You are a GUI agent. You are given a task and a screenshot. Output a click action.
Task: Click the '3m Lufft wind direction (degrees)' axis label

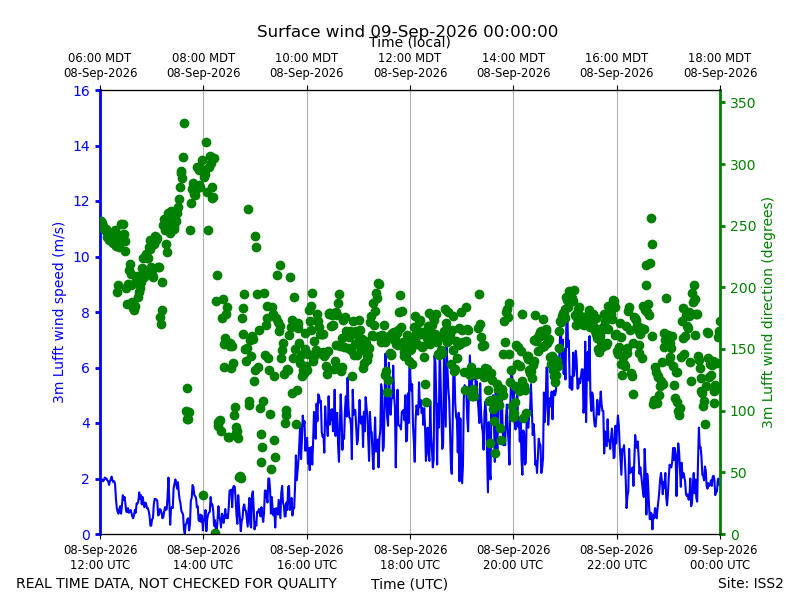click(x=767, y=312)
